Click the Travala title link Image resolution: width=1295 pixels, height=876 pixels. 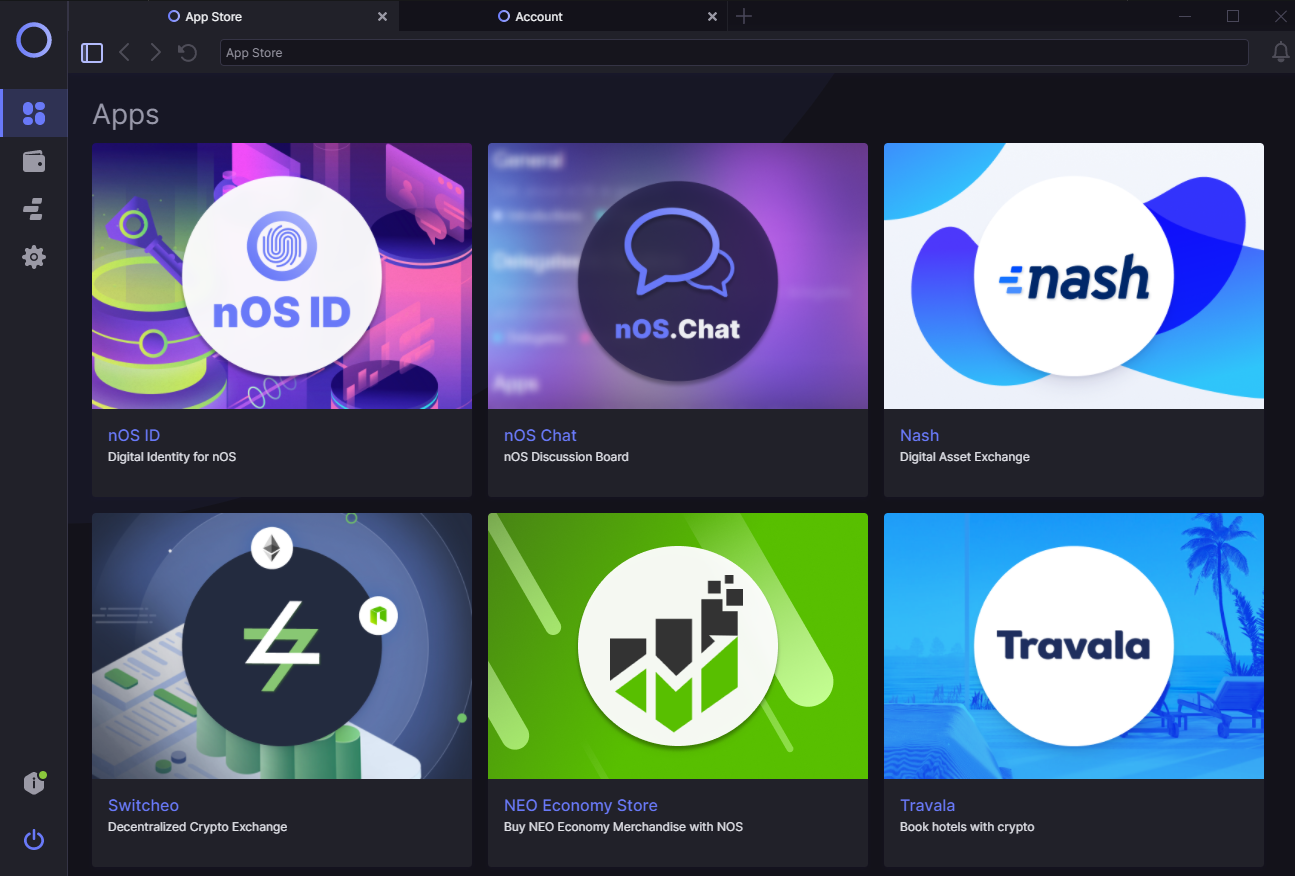[927, 805]
